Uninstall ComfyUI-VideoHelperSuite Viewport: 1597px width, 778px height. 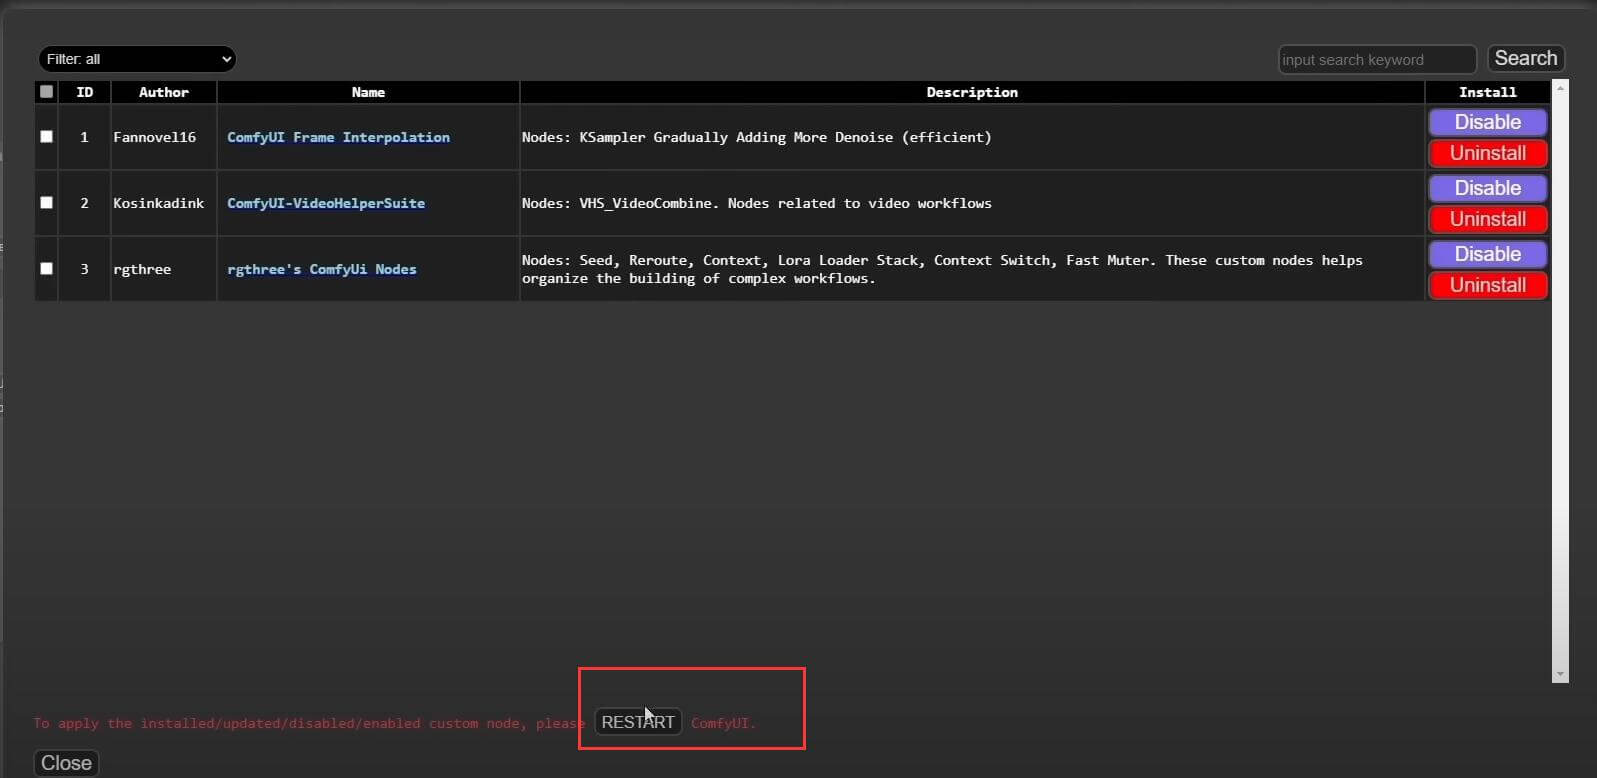pos(1488,219)
